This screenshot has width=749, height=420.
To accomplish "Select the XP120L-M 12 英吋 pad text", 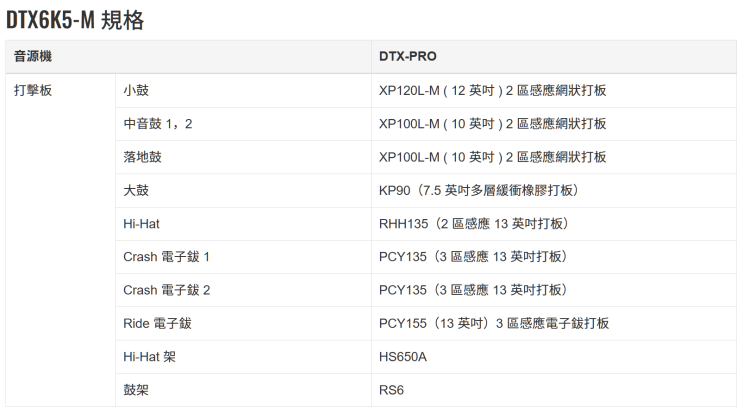I will tap(492, 90).
